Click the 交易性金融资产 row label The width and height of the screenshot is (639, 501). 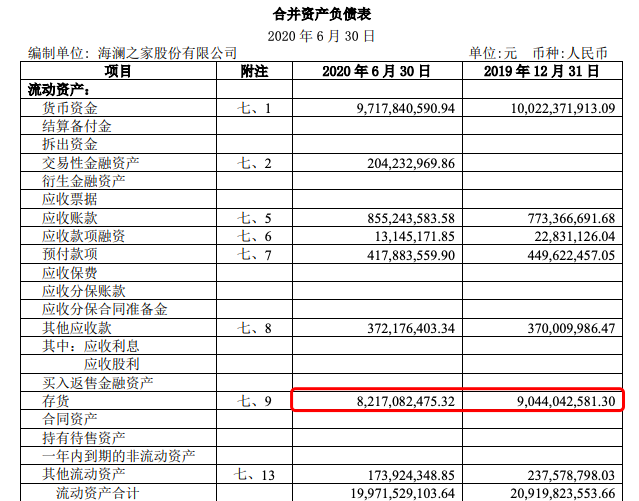coord(90,163)
